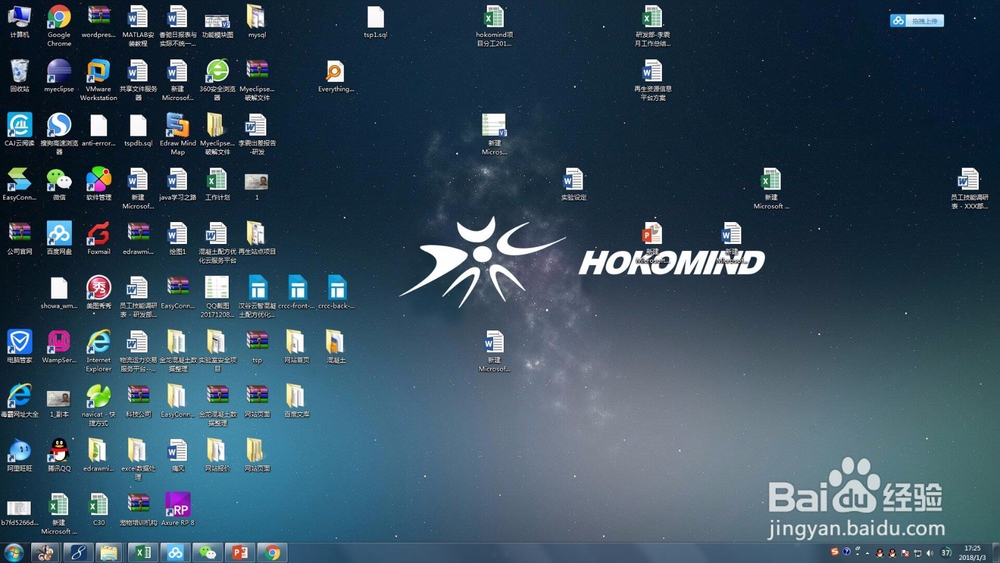This screenshot has width=1000, height=563.
Task: Open the file explorer taskbar button
Action: (109, 552)
